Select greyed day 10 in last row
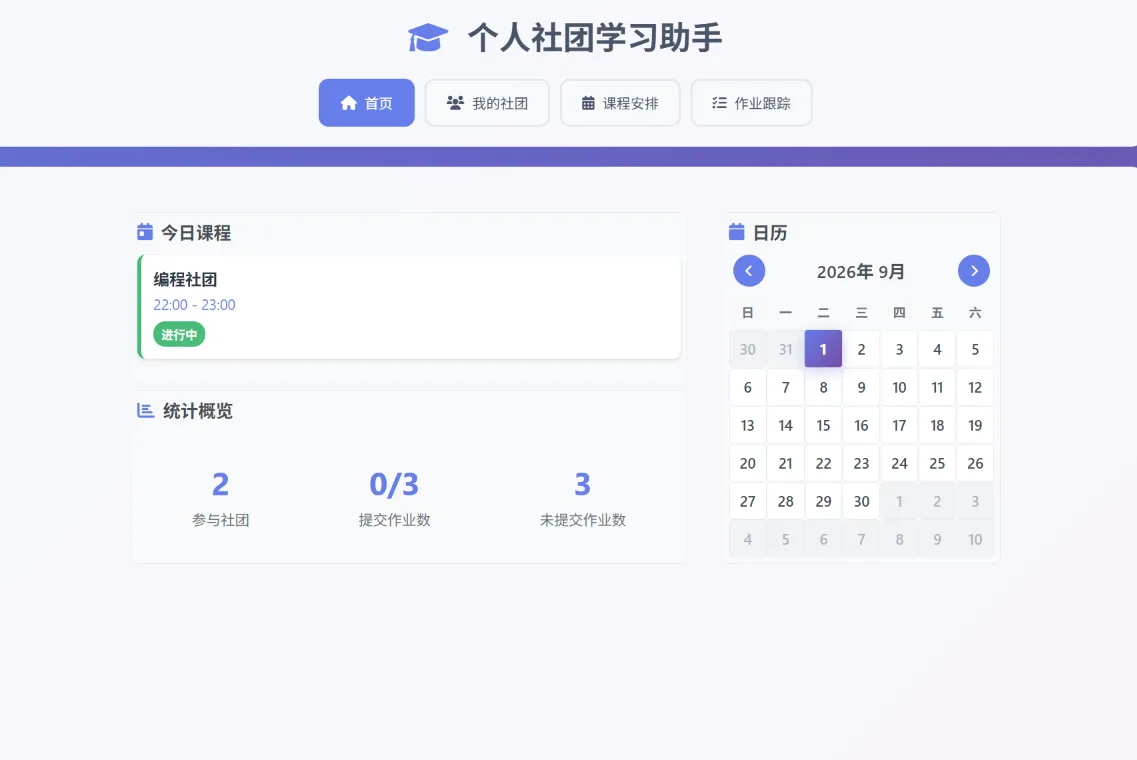 pos(975,540)
